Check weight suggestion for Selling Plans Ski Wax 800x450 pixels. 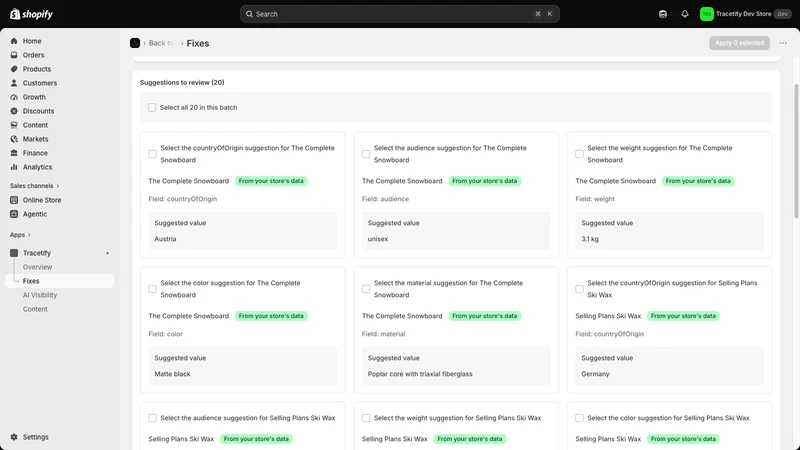366,418
